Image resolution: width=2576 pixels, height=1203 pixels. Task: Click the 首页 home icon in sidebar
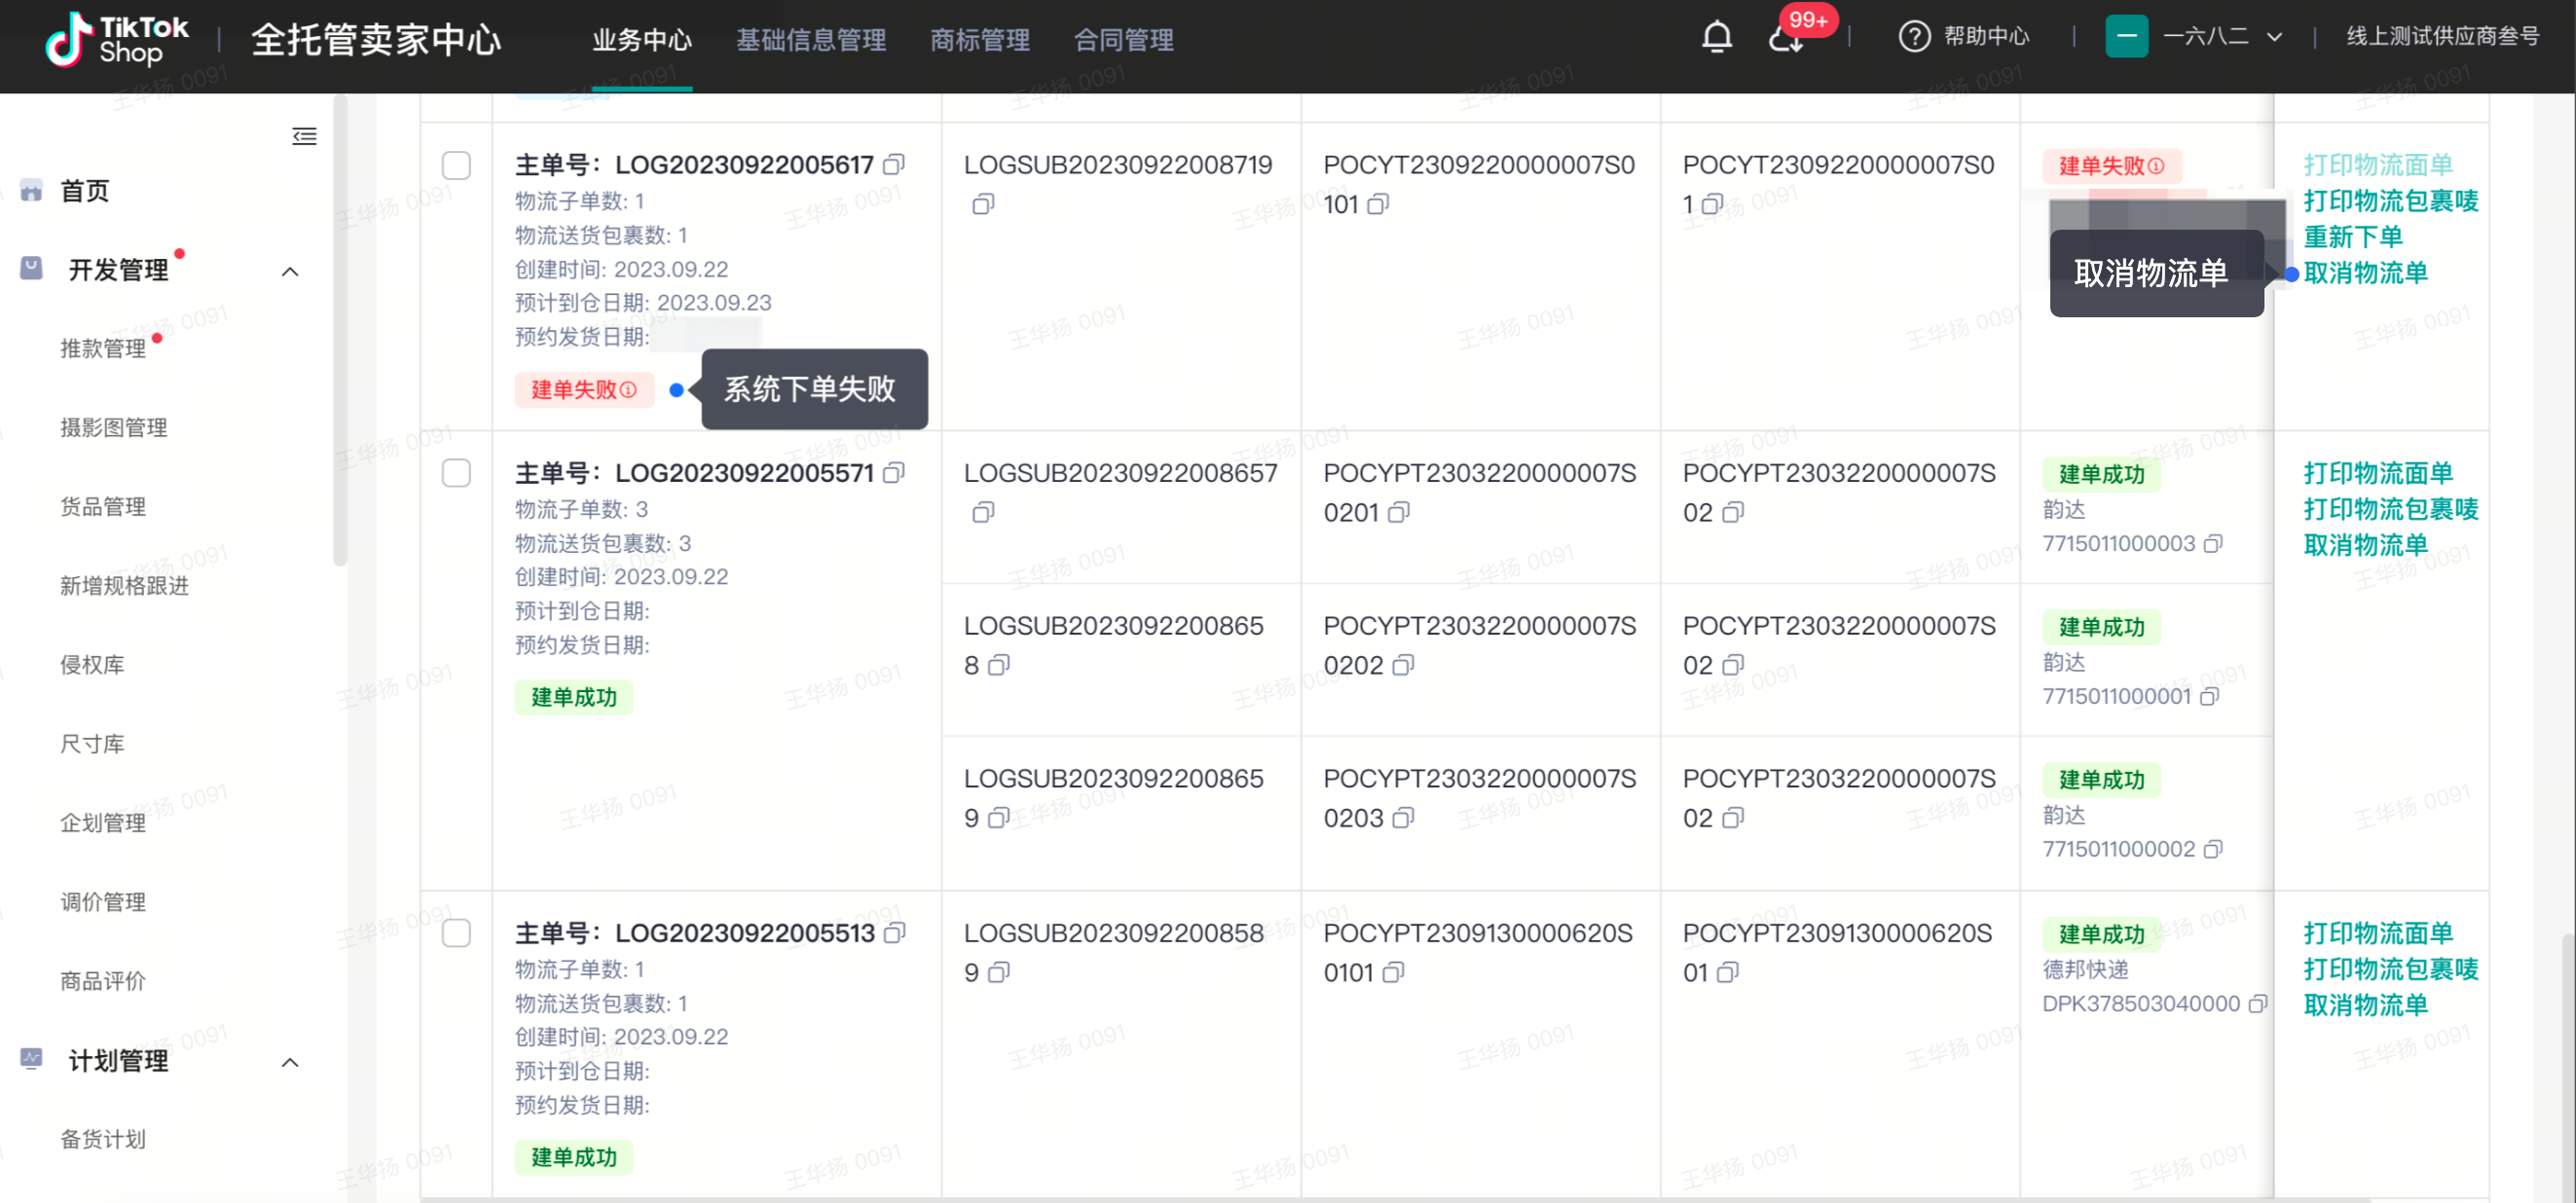point(31,190)
